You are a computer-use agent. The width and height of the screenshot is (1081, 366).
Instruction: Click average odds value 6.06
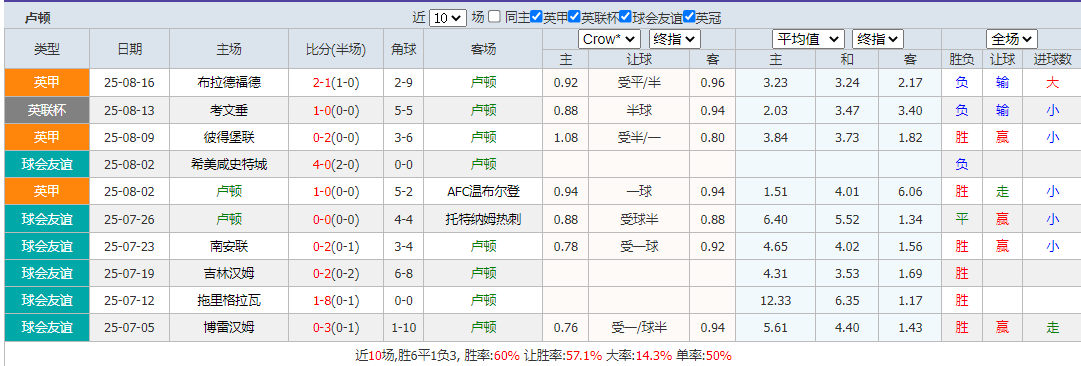click(x=910, y=192)
